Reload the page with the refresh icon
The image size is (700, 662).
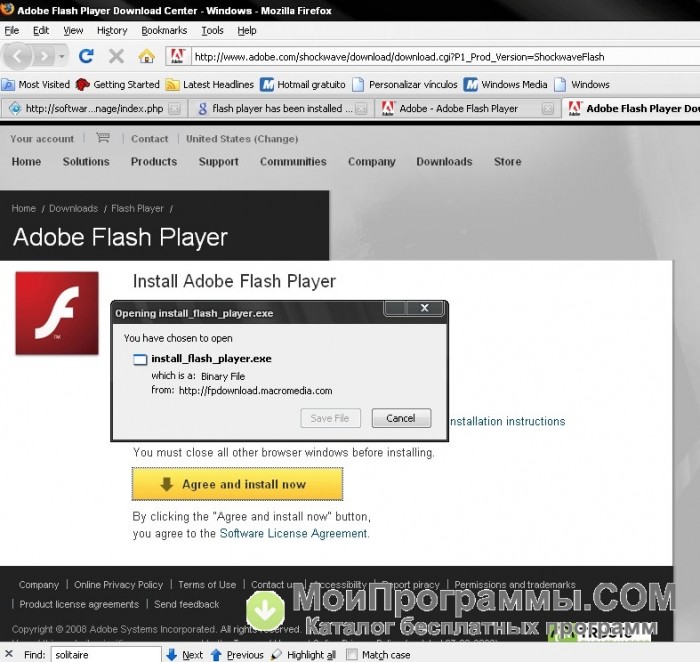click(x=86, y=56)
